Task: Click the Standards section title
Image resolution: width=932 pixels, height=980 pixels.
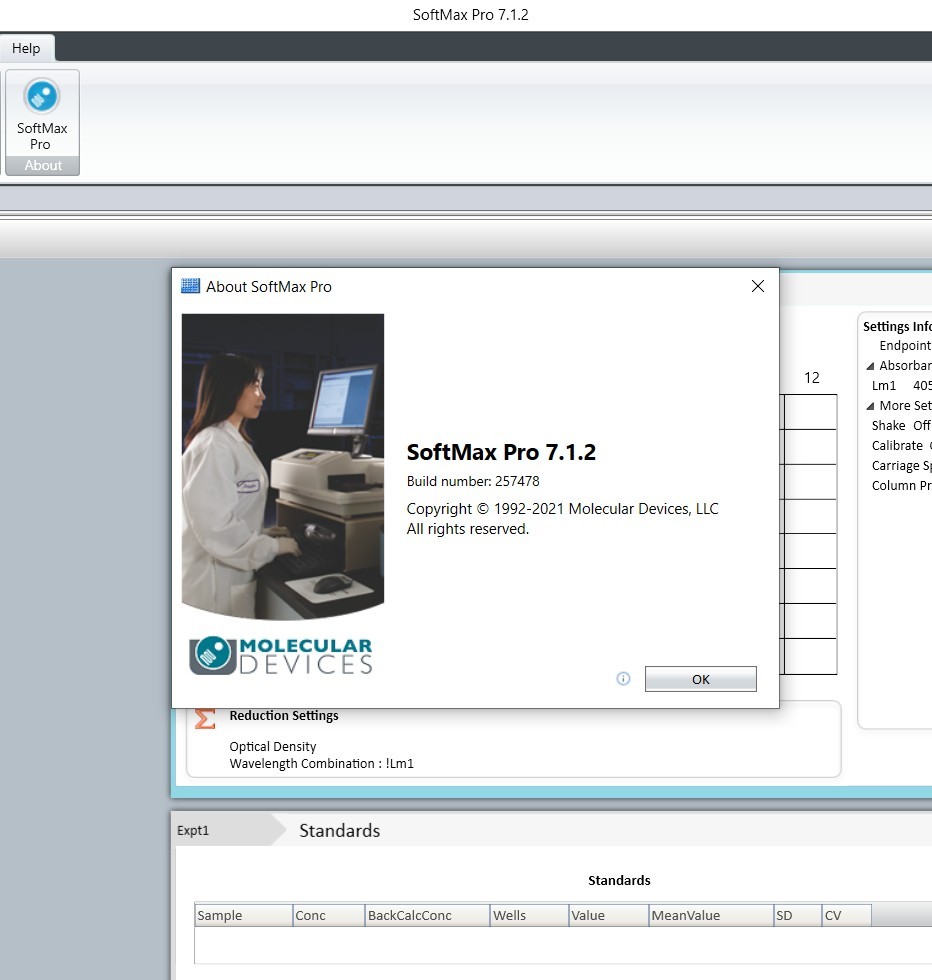Action: (339, 830)
